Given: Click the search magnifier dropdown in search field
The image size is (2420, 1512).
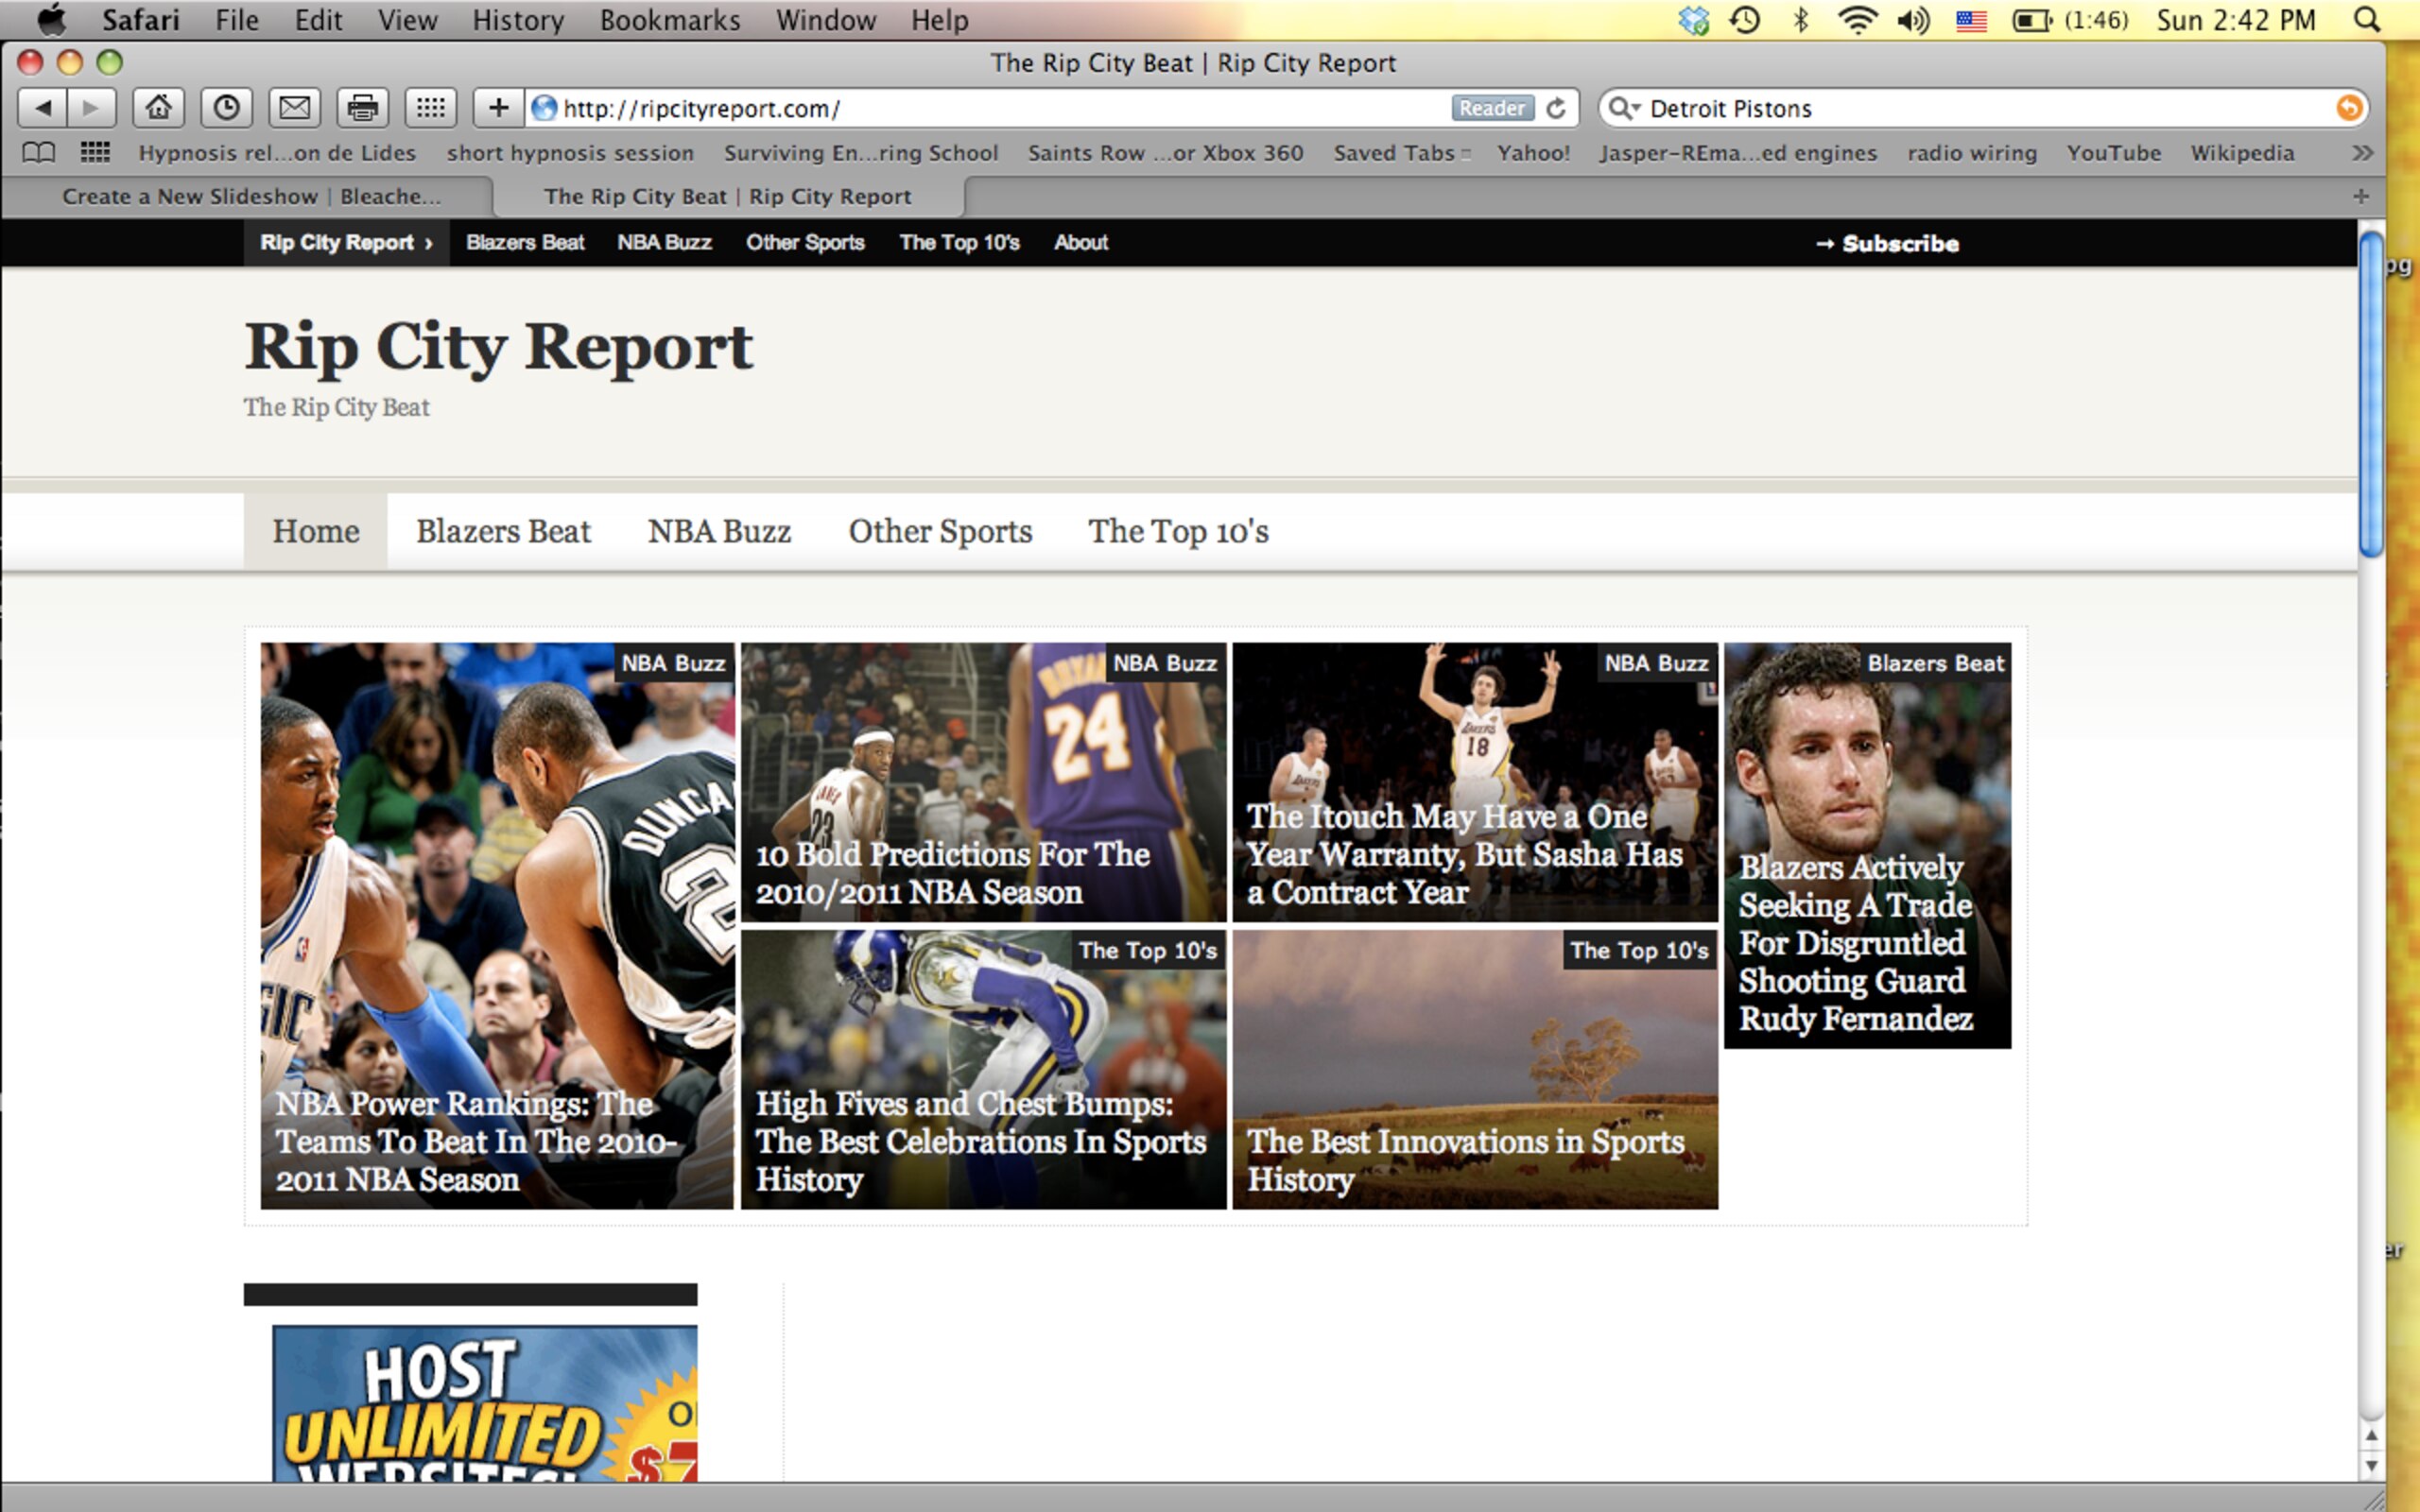Looking at the screenshot, I should coord(1625,108).
